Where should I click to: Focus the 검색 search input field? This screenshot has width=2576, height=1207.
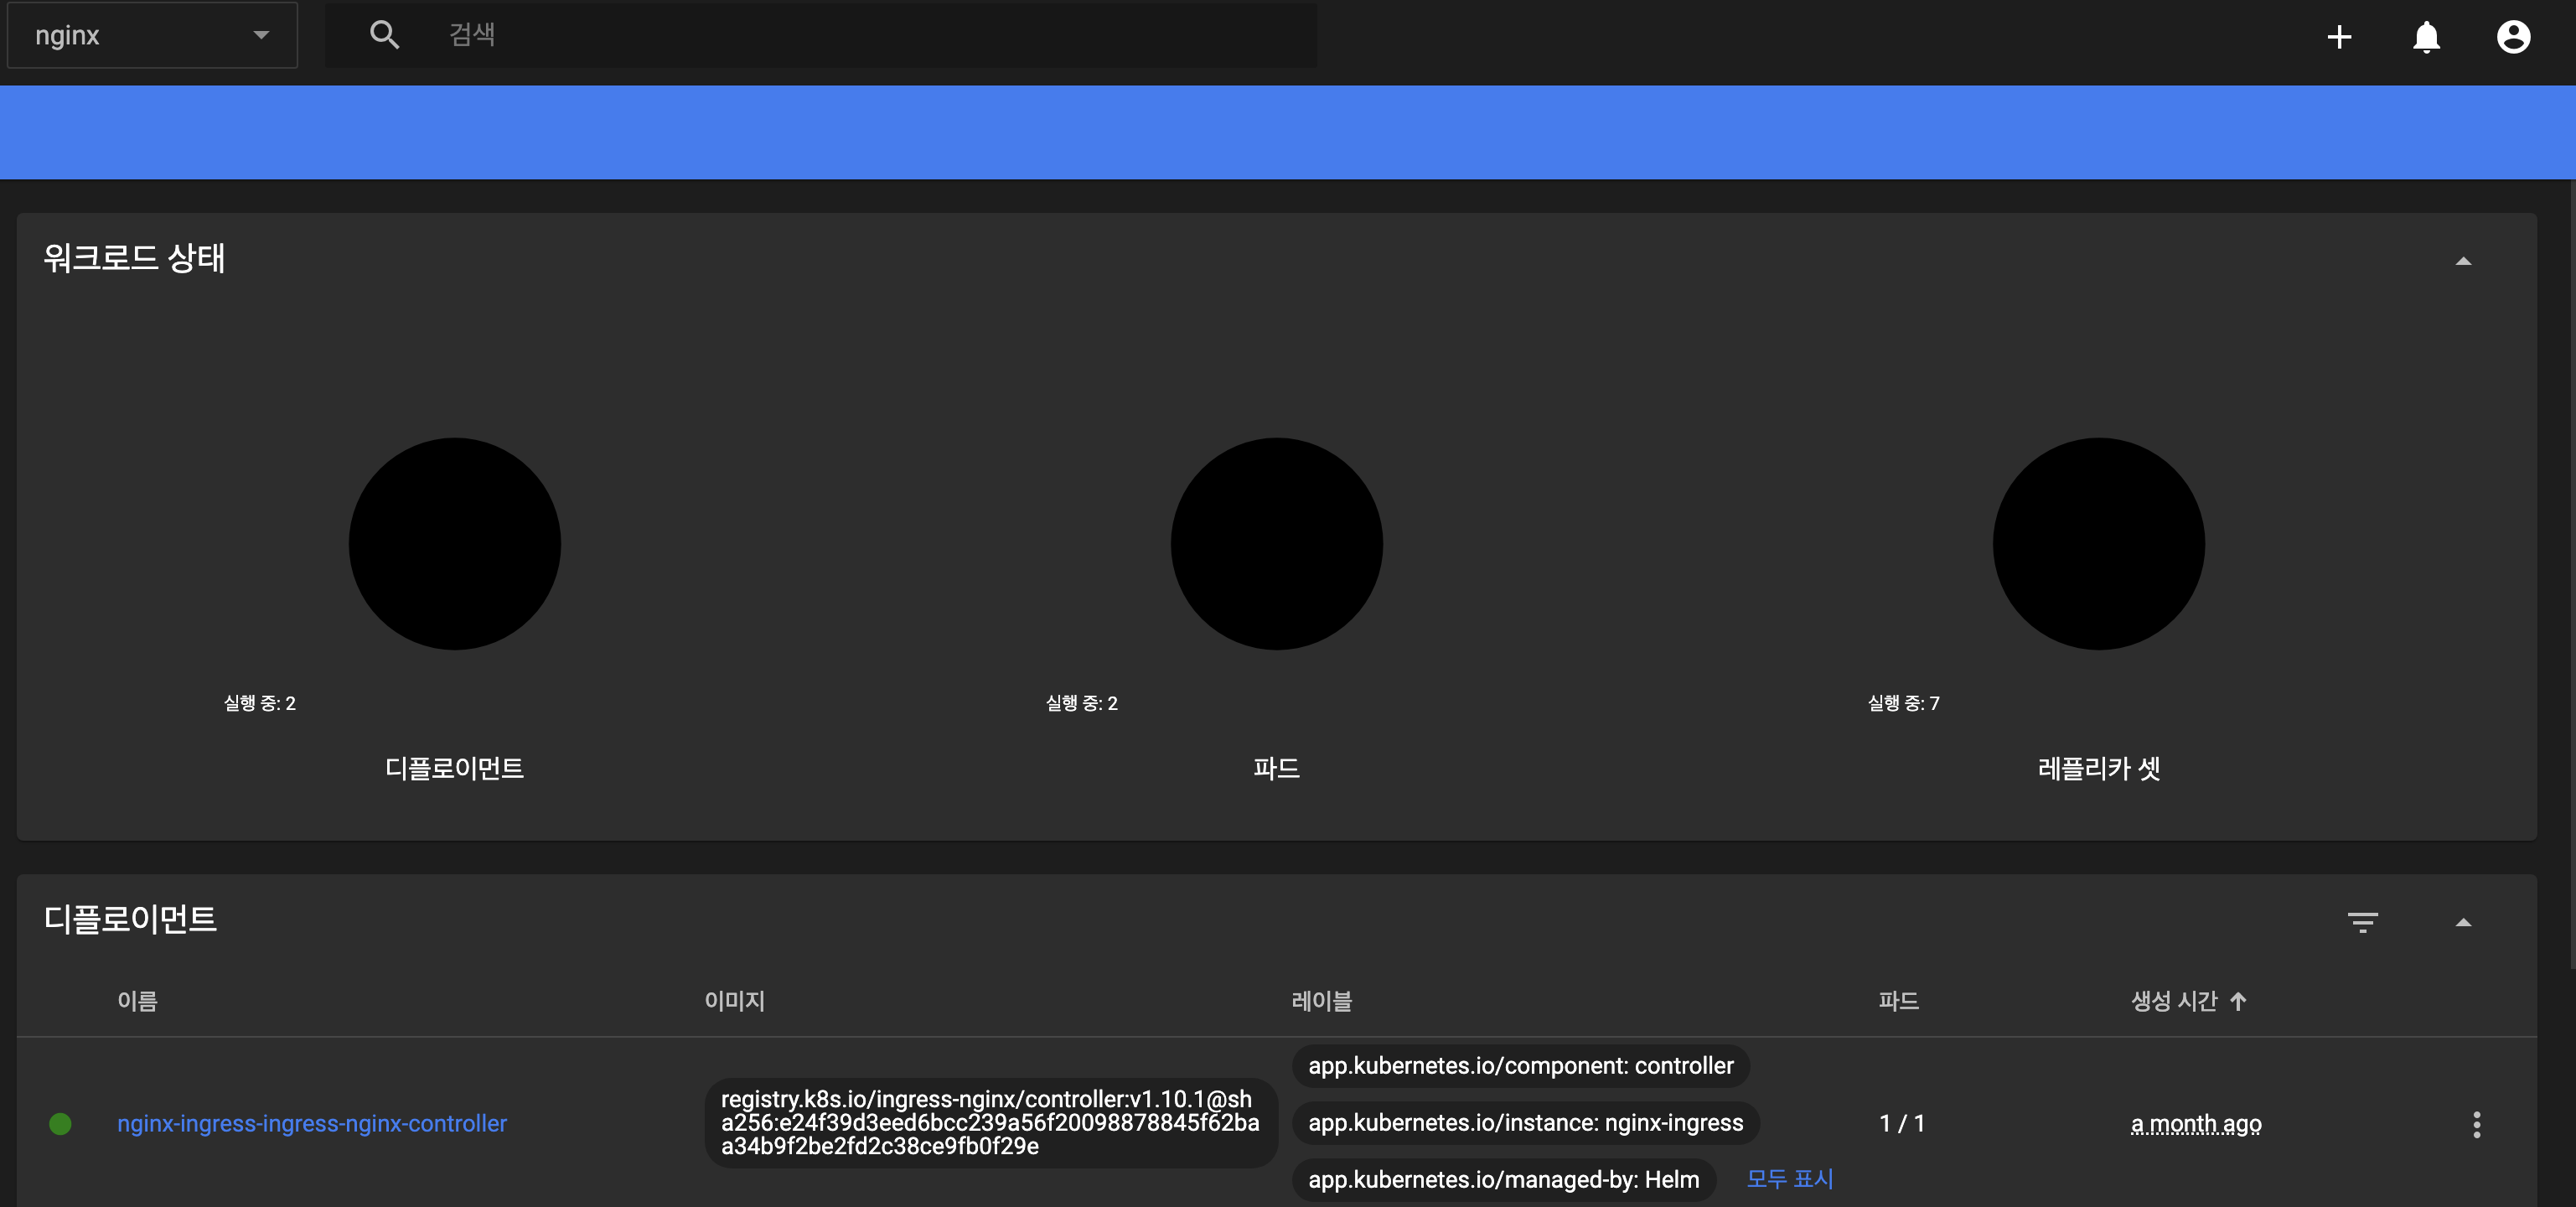click(x=870, y=35)
